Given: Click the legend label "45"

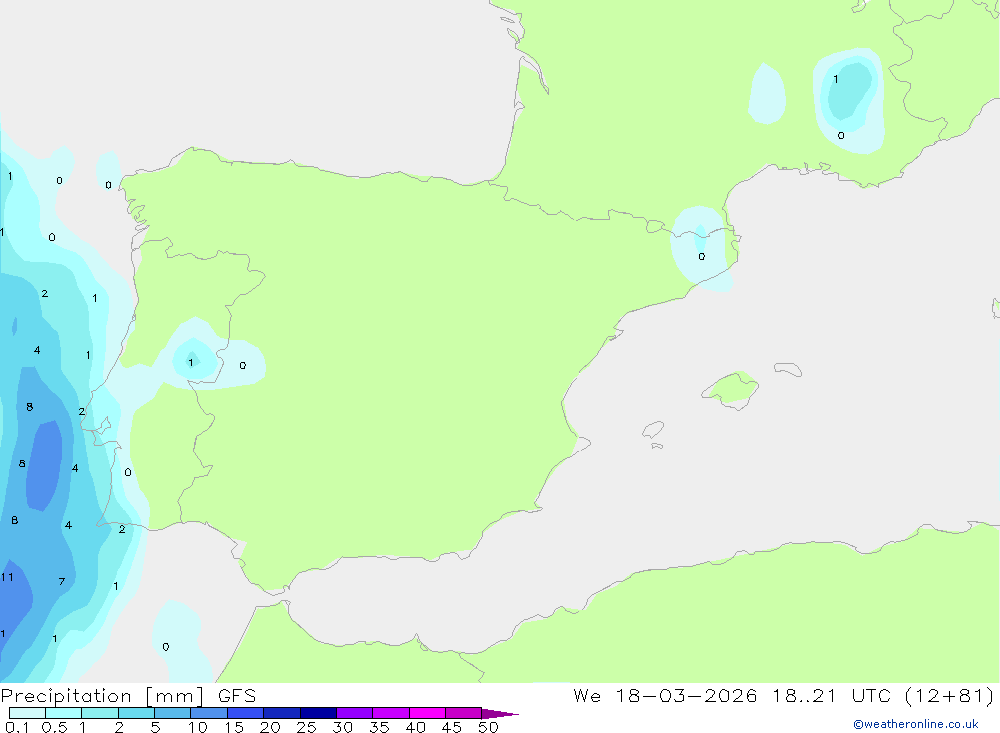Looking at the screenshot, I should click(452, 727).
